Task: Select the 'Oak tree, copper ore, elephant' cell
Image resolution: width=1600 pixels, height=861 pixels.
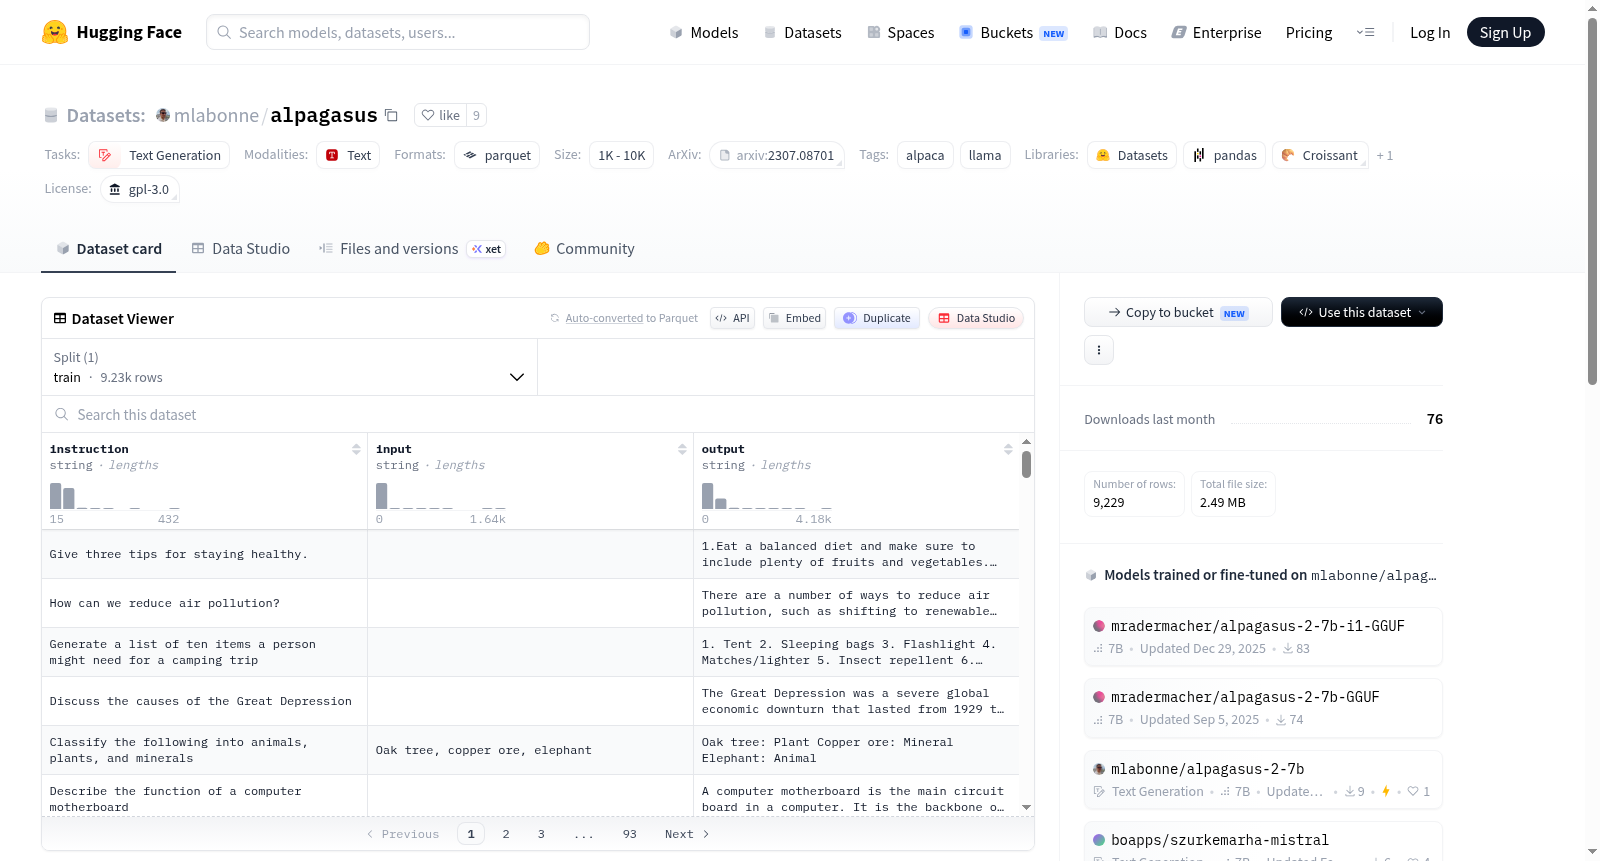Action: (x=530, y=750)
